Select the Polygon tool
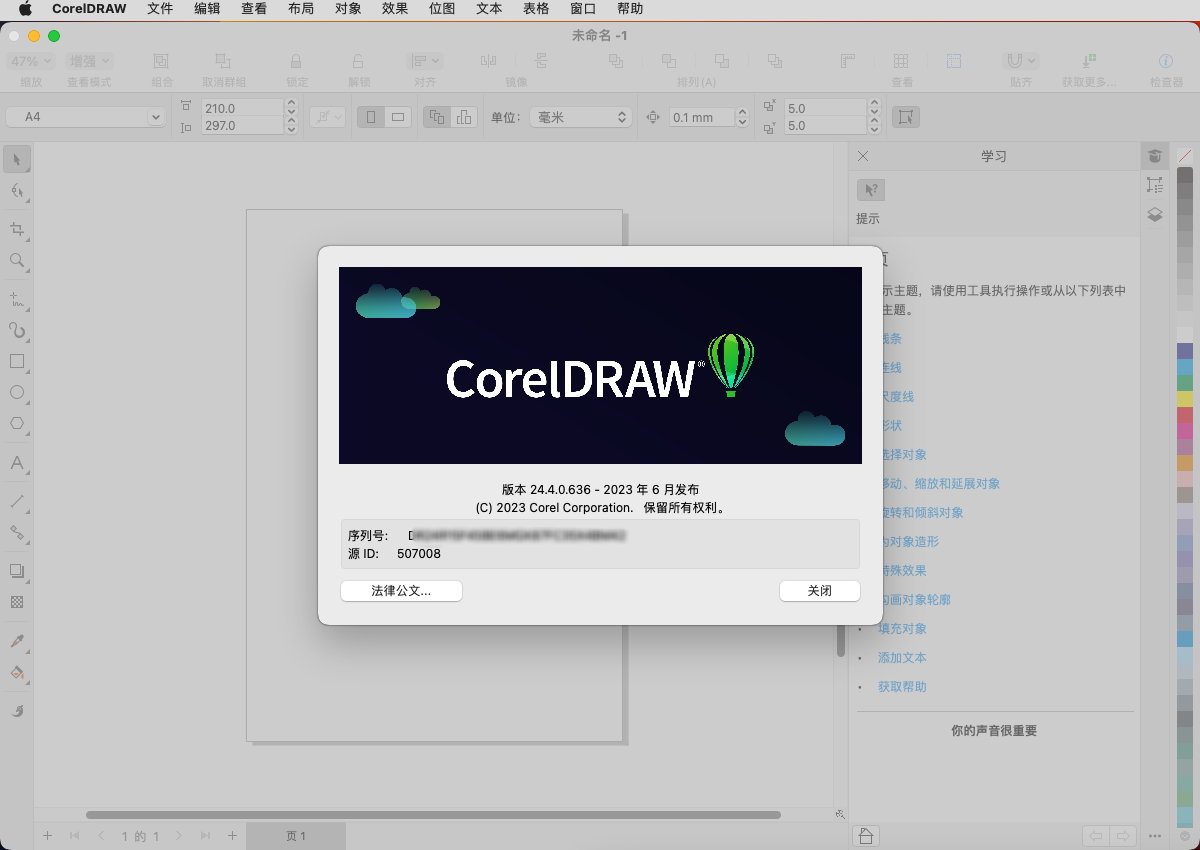1200x850 pixels. [17, 423]
